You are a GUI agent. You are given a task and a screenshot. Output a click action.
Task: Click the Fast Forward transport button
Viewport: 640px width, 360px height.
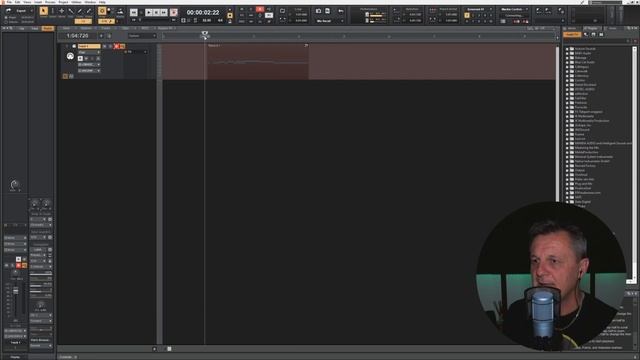pos(164,13)
